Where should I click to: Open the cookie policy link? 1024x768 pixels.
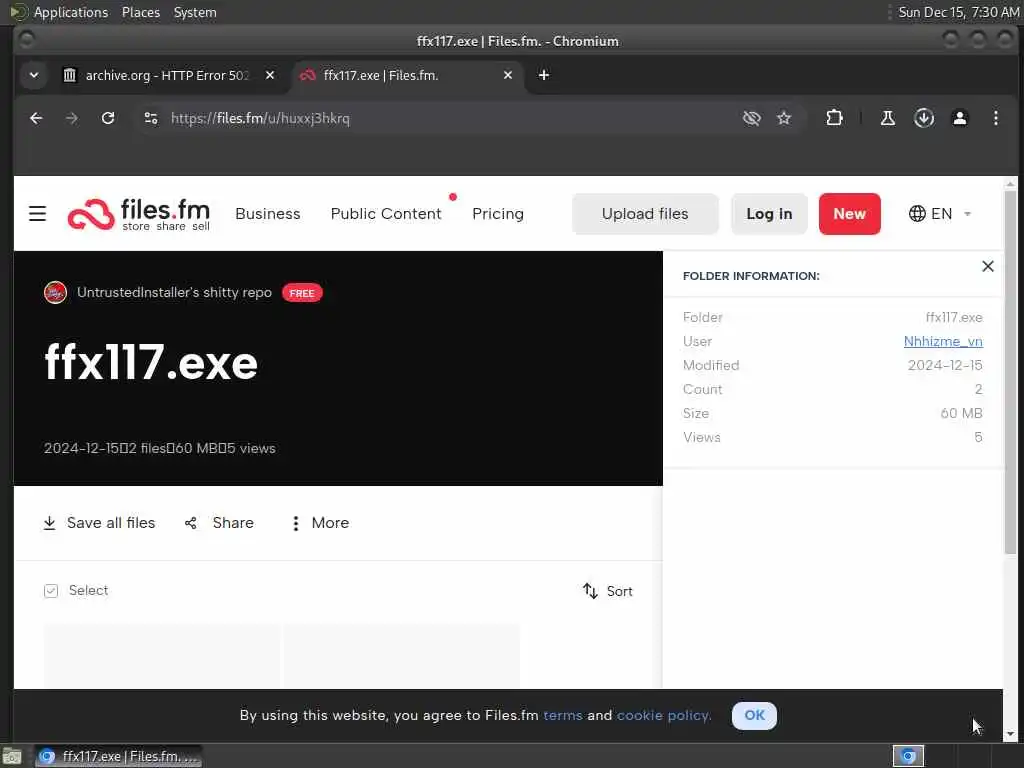coord(664,715)
